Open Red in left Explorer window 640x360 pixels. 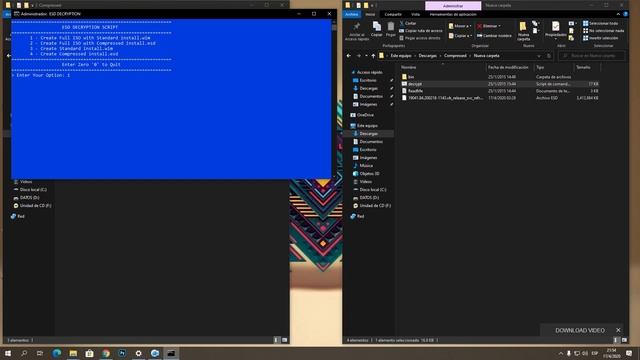pos(20,216)
